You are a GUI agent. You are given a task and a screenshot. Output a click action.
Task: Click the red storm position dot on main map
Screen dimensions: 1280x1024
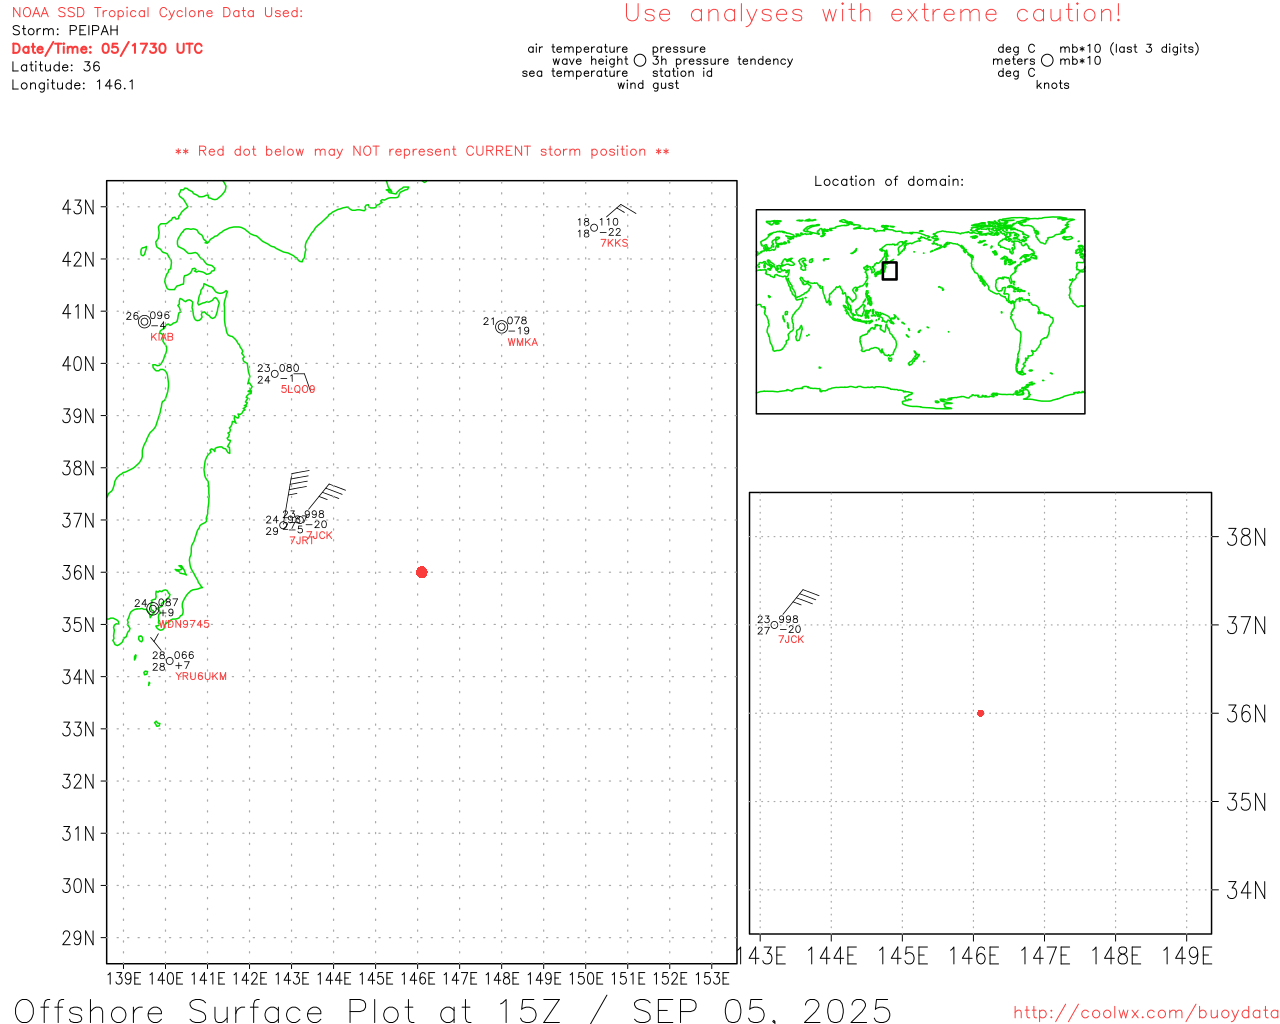click(421, 572)
